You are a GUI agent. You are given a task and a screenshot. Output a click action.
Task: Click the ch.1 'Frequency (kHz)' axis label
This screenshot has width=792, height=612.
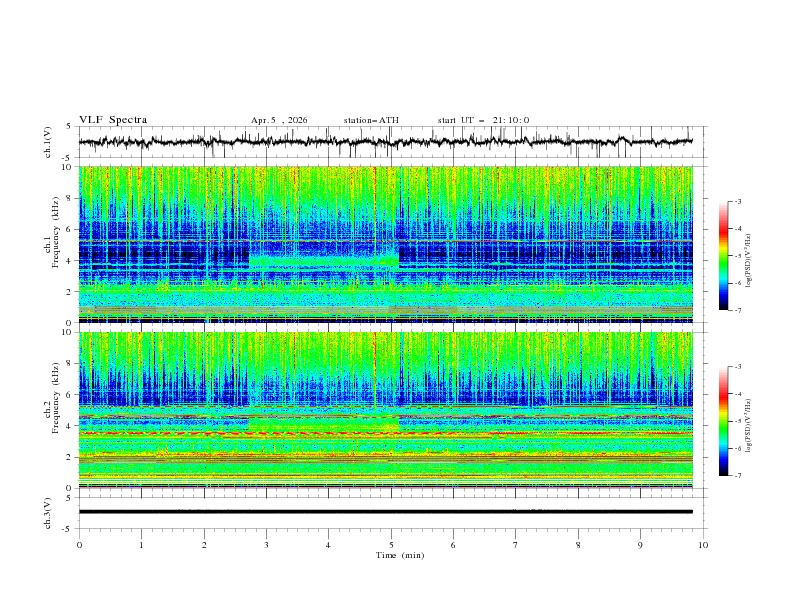56,232
